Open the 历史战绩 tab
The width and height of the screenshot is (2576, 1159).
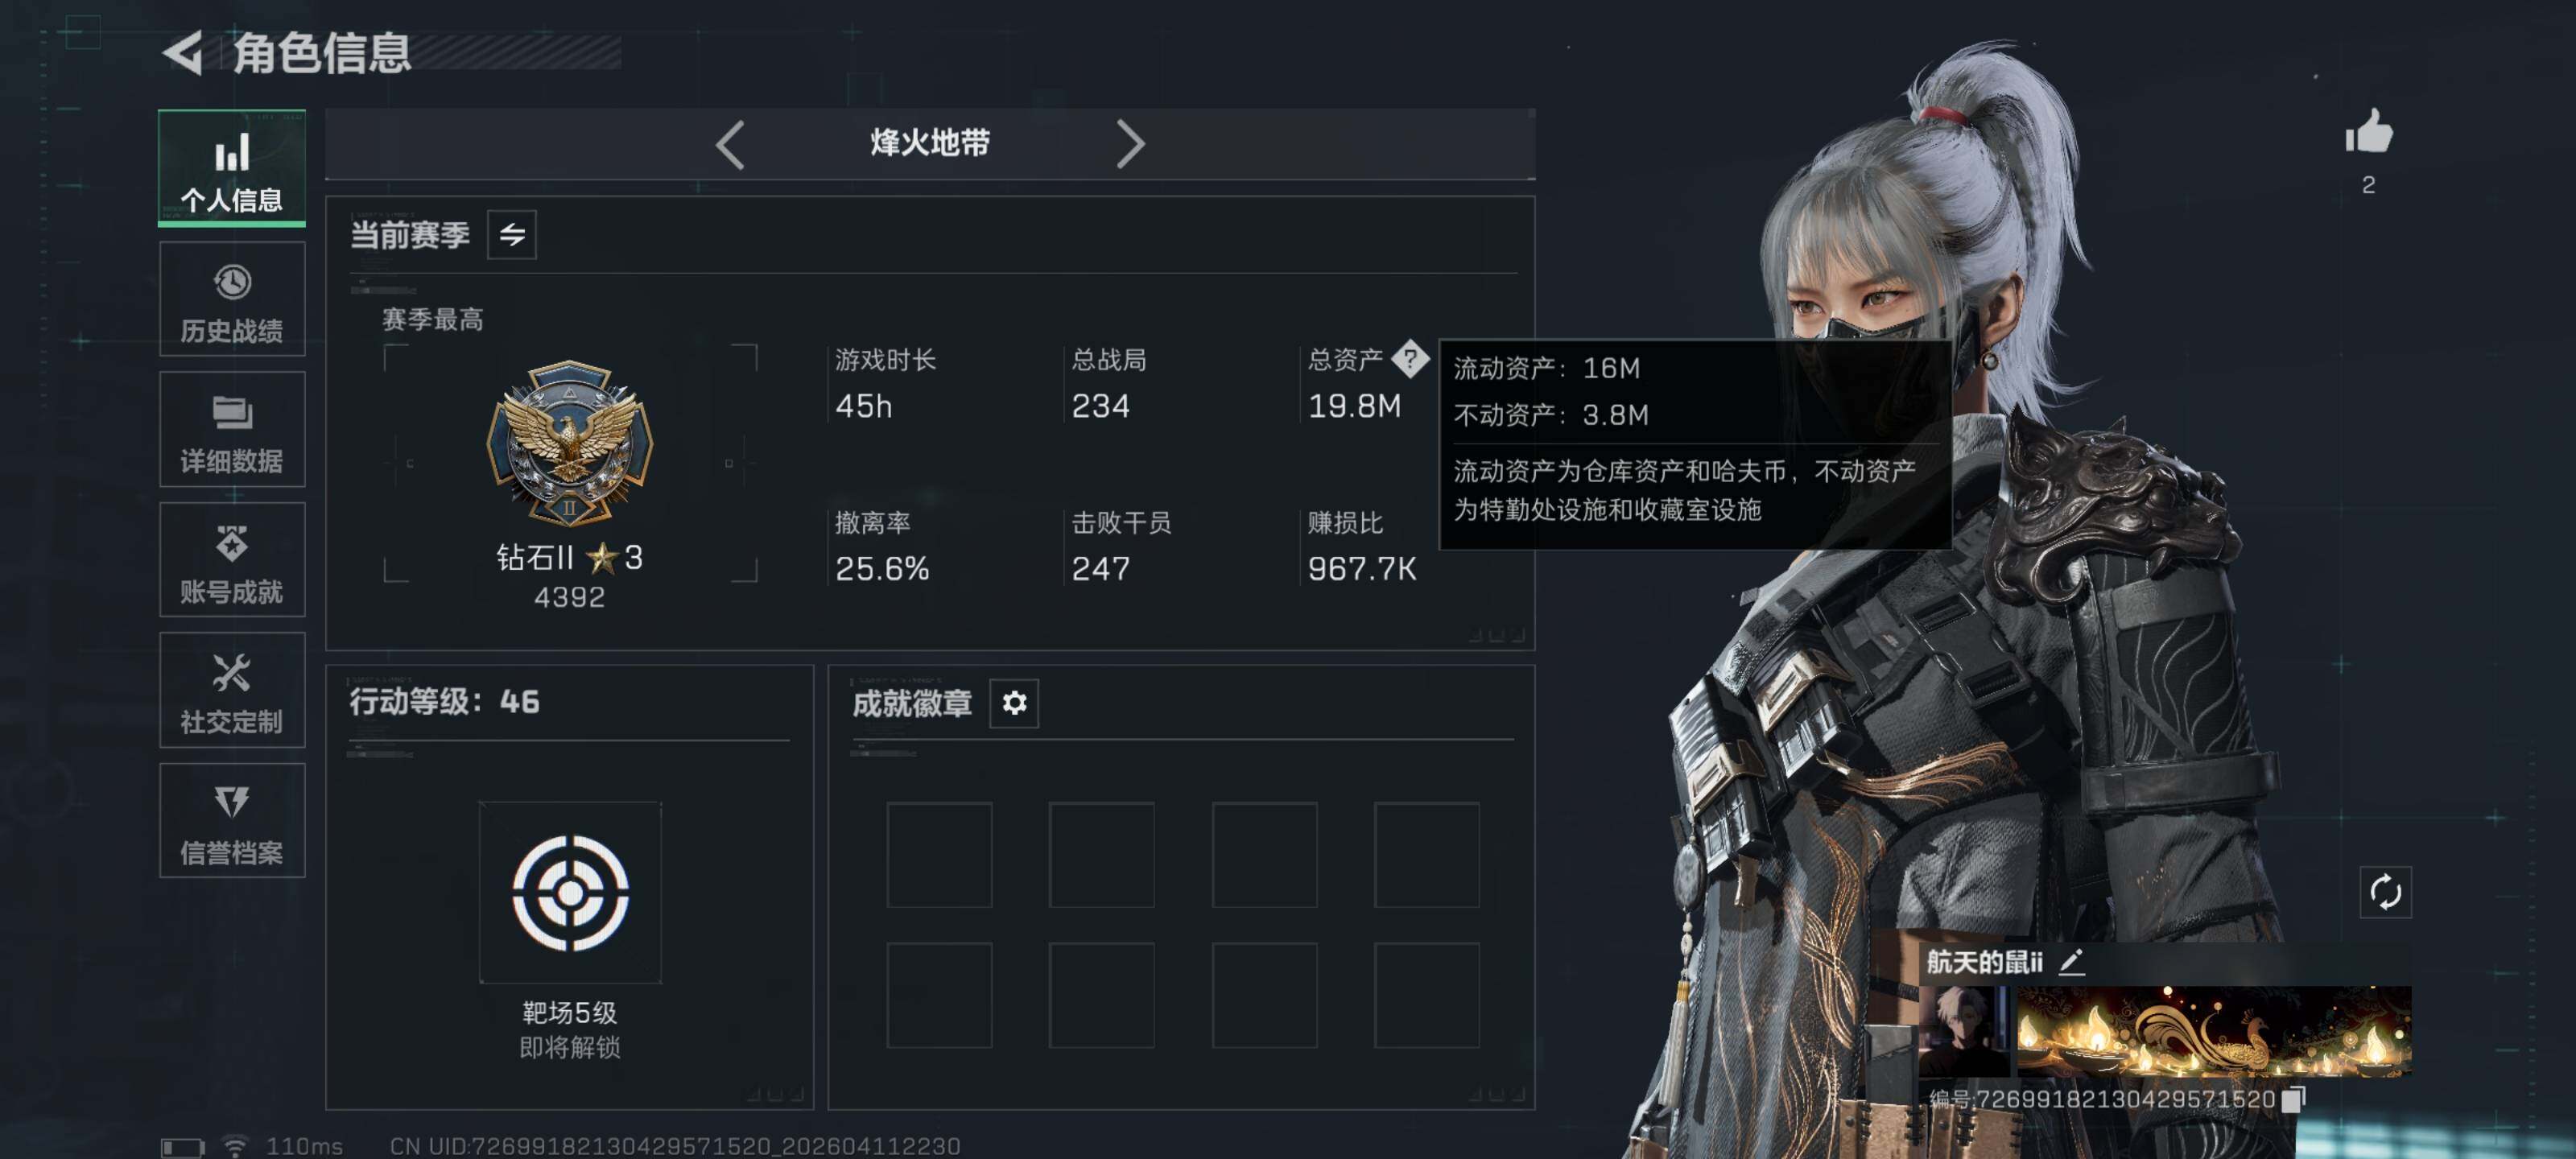[232, 299]
